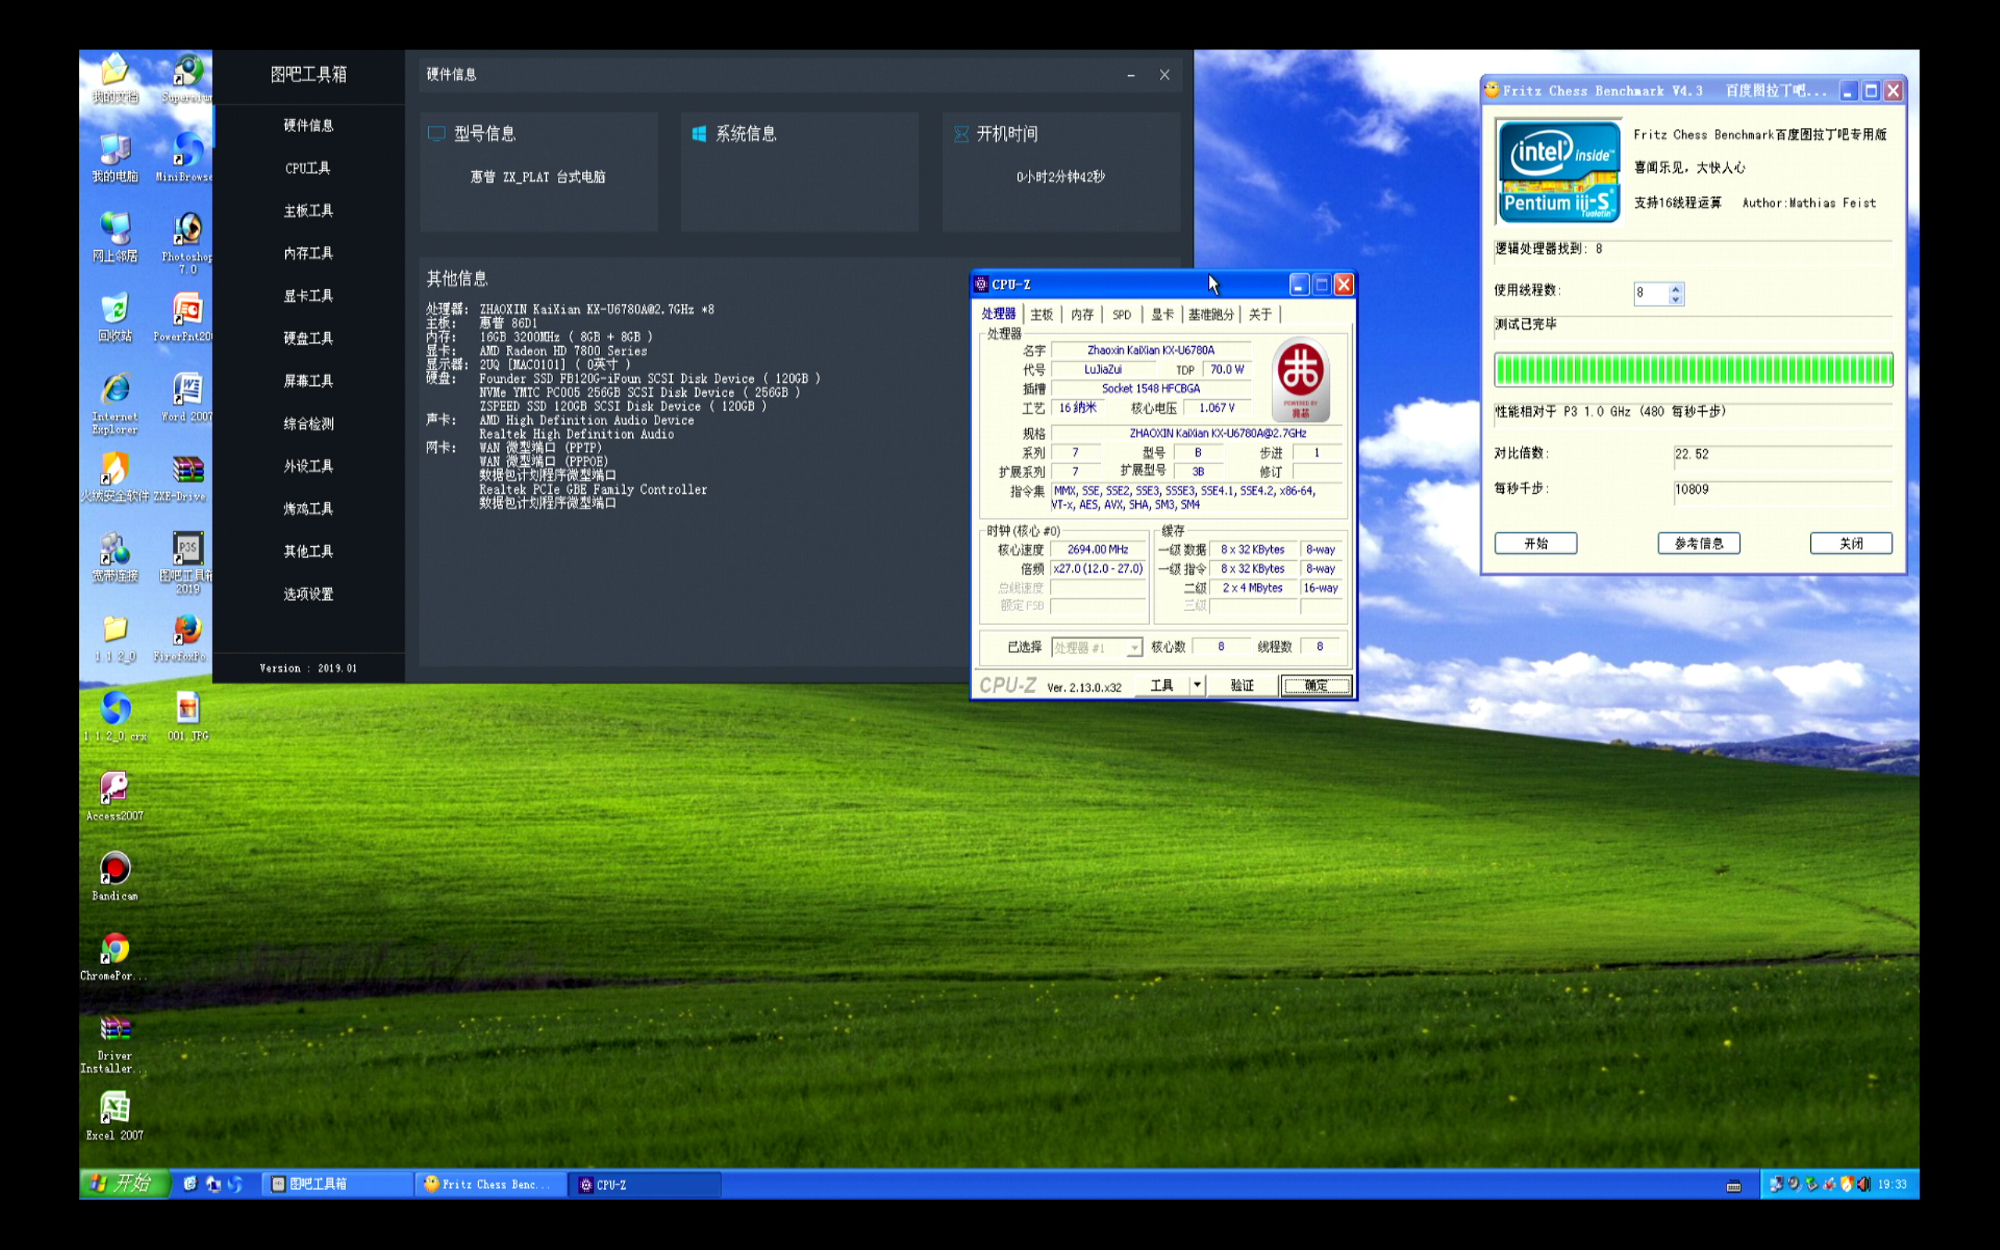Viewport: 2000px width, 1250px height.
Task: Switch to Fritz Chess Benchmark taskbar button
Action: click(490, 1184)
